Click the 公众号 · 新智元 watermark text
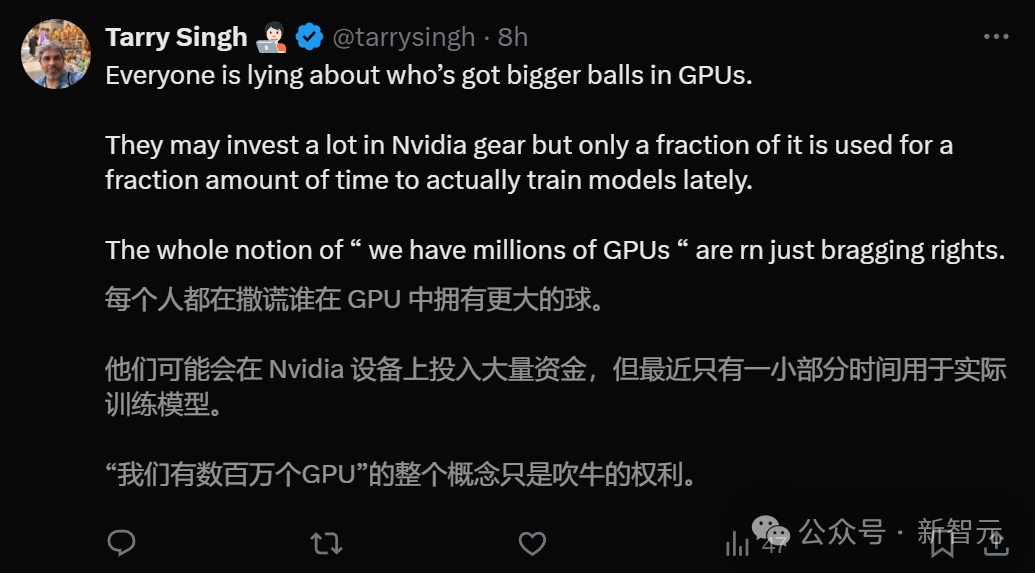Viewport: 1035px width, 573px height. tap(900, 531)
